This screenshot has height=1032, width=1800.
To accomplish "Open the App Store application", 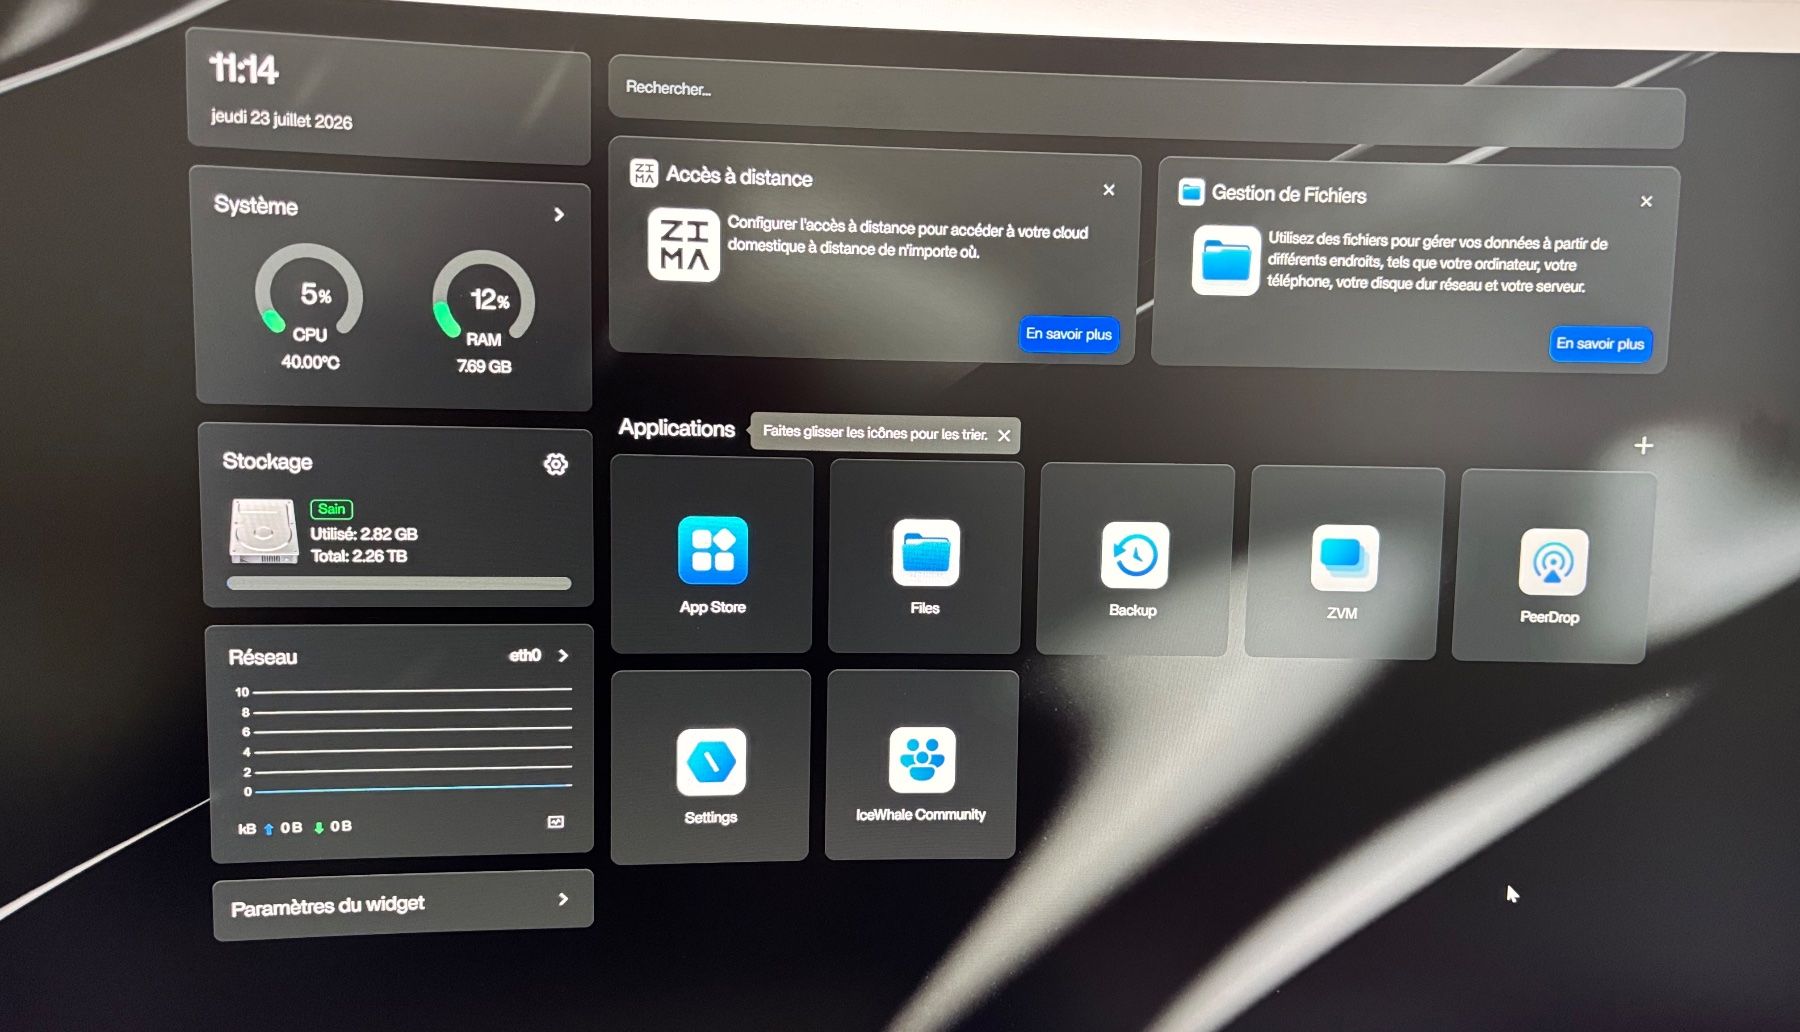I will [x=712, y=555].
